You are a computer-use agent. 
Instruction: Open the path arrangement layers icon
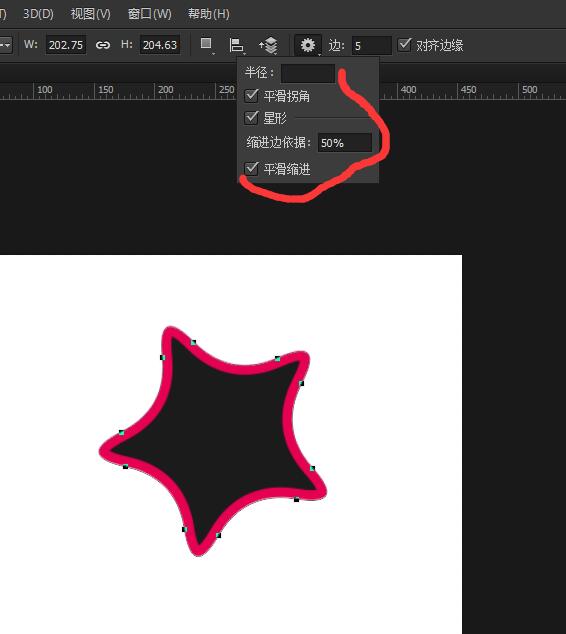point(268,45)
